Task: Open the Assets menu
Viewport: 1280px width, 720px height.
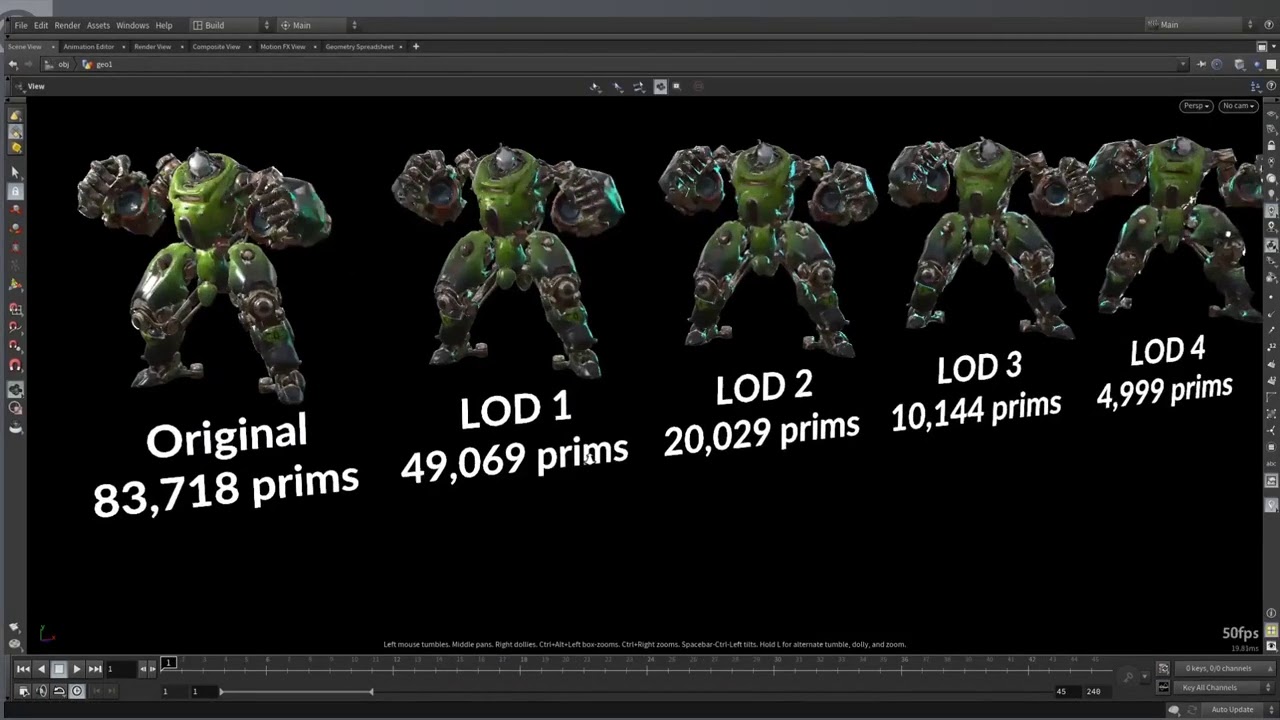Action: pyautogui.click(x=98, y=25)
